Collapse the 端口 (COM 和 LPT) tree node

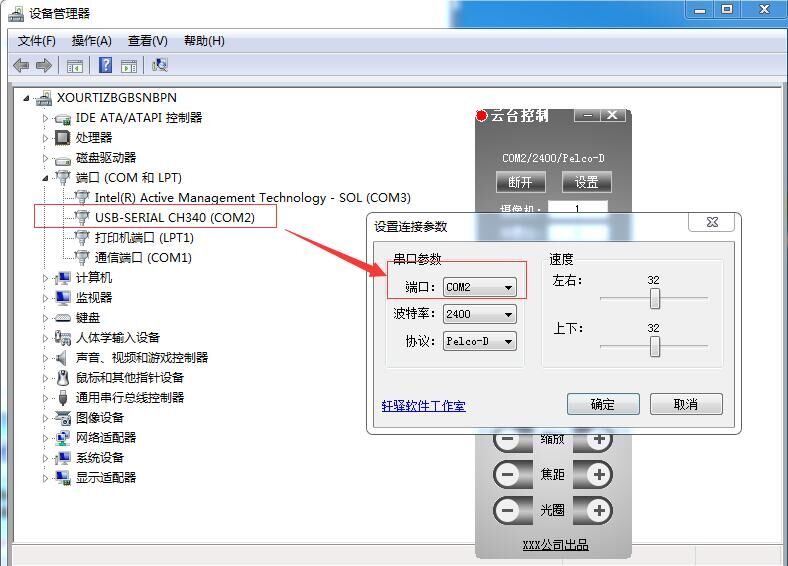(45, 178)
